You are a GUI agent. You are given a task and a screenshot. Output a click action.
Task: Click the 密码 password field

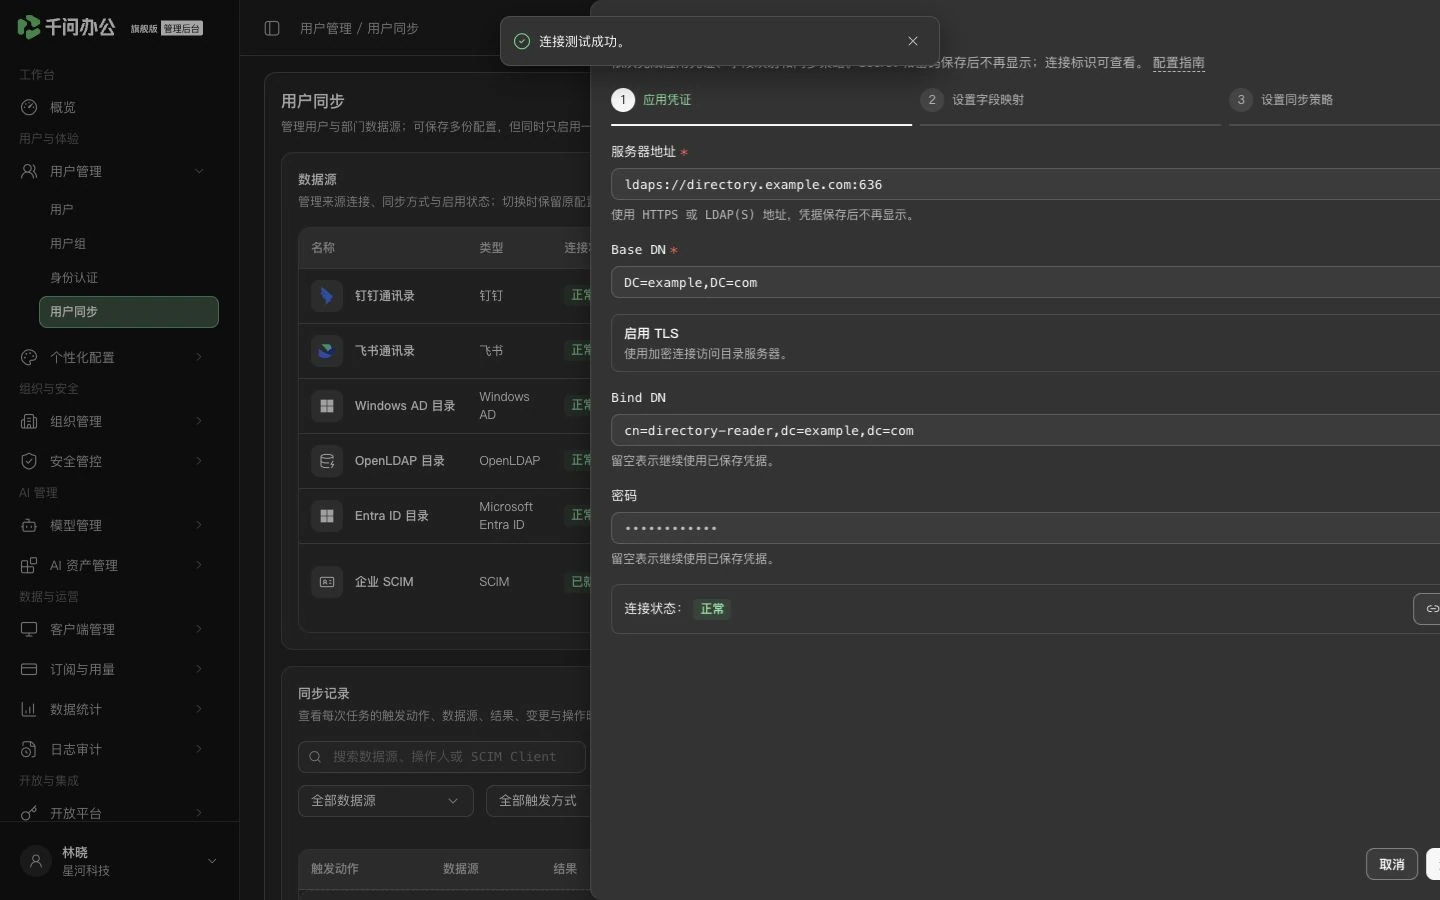click(1026, 528)
